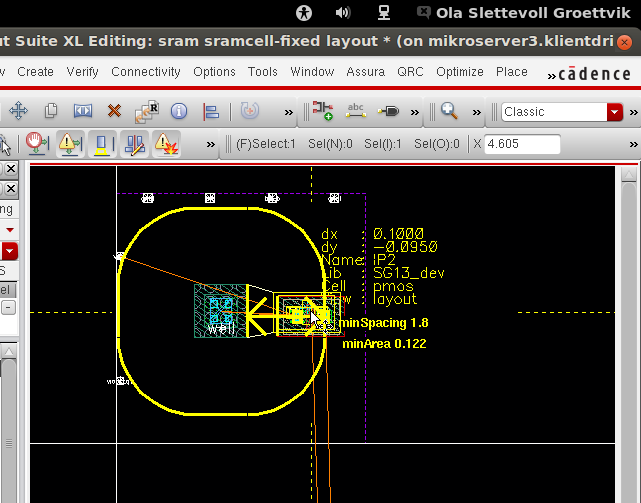
Task: Open the Verify menu
Action: pos(82,72)
